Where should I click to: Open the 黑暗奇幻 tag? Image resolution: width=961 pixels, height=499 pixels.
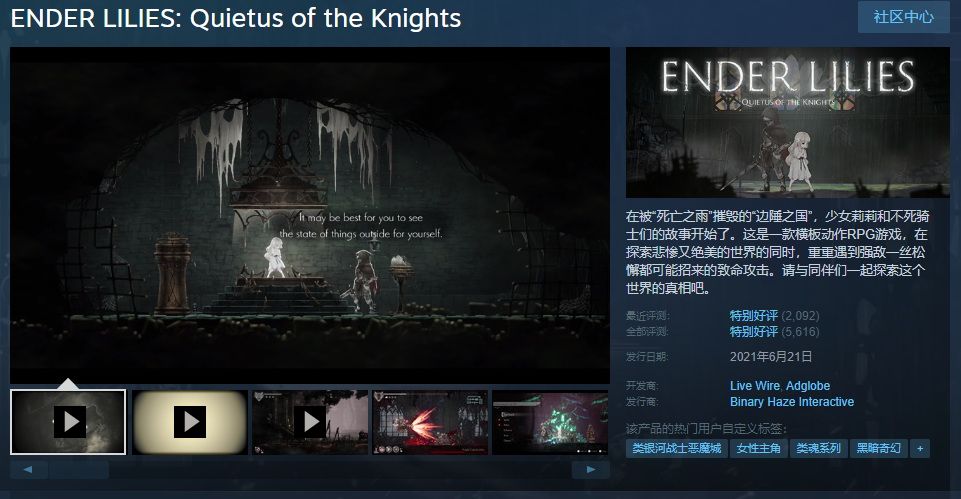[x=878, y=449]
